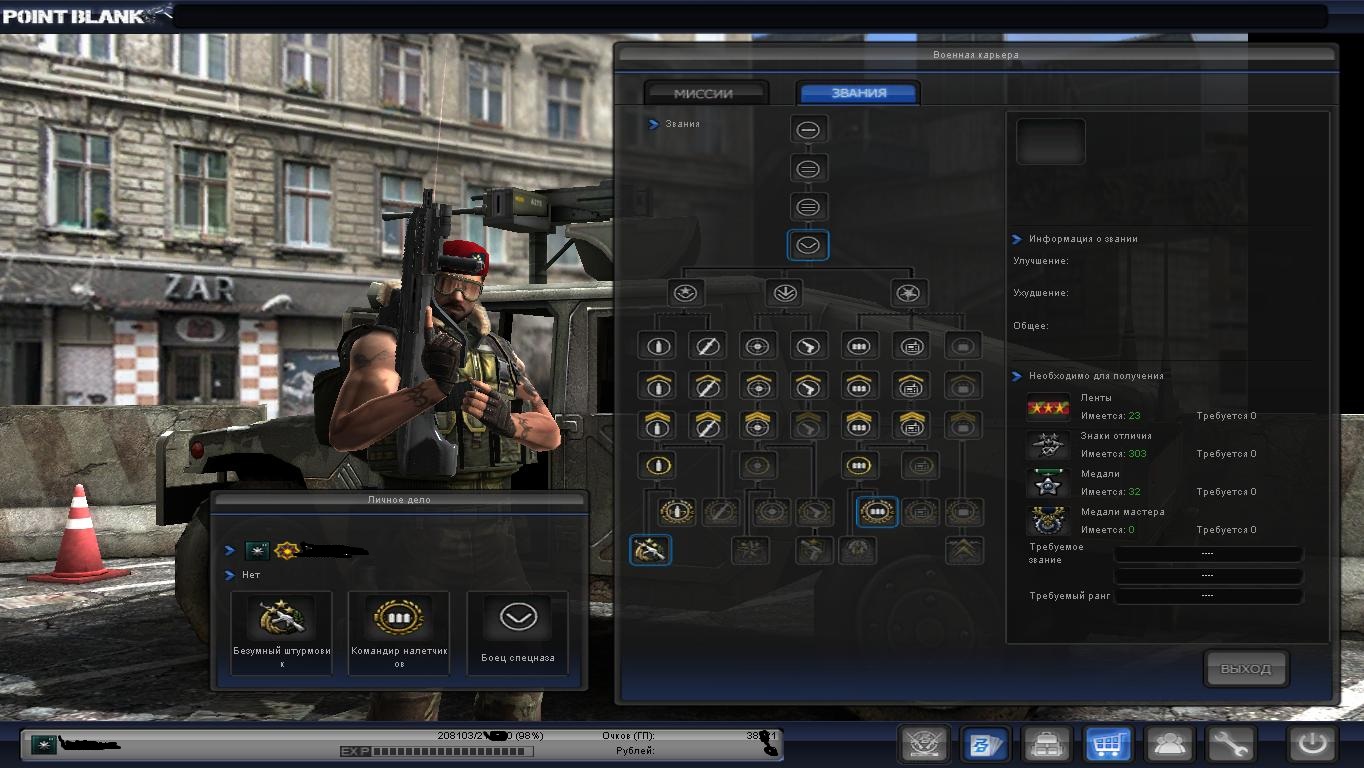1364x768 pixels.
Task: Select the plain three-bullet rank icon without chevrons
Action: pos(859,346)
